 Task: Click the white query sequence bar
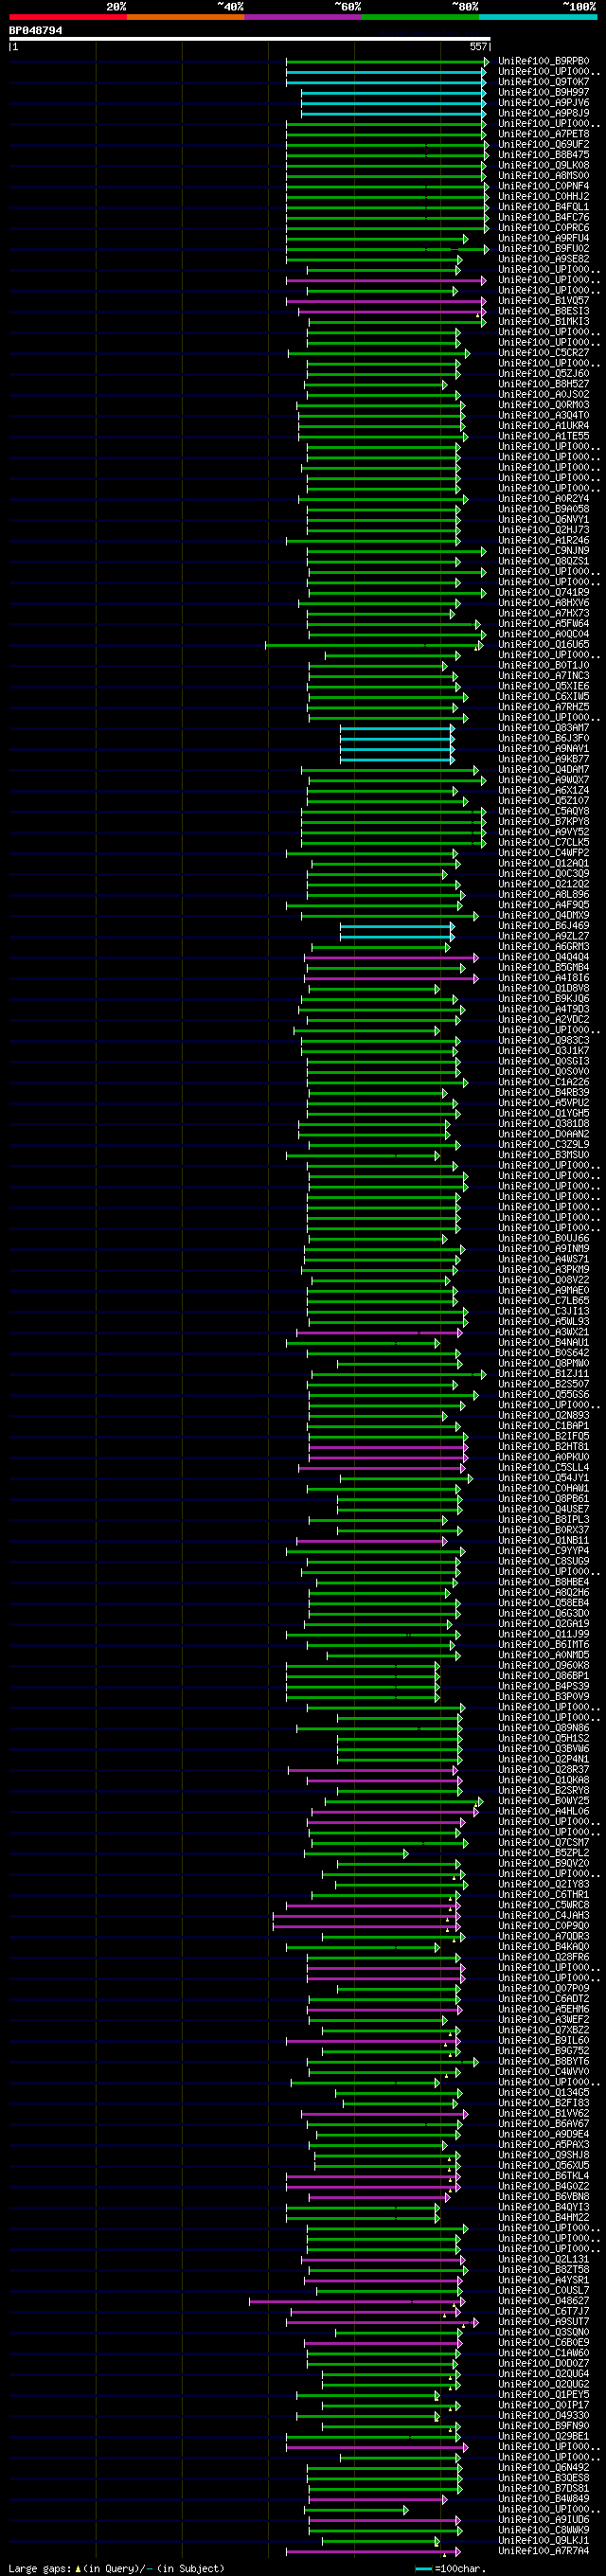(250, 39)
